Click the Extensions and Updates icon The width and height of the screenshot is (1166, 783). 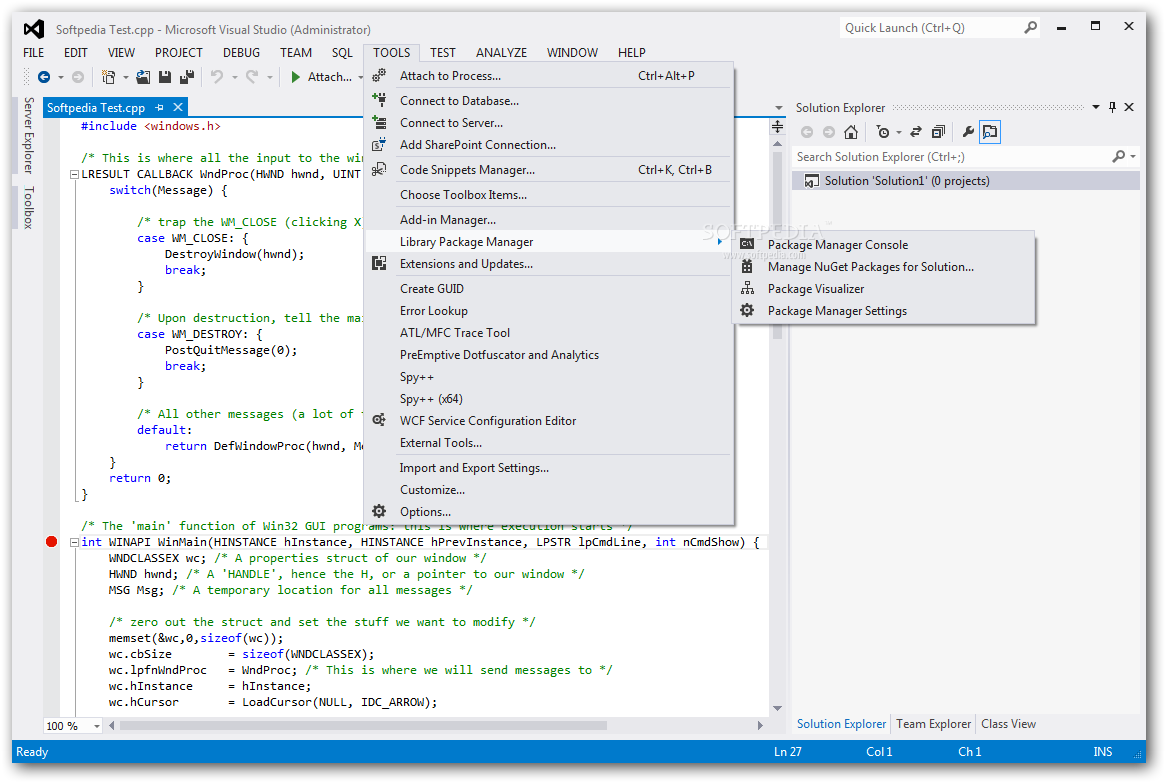click(x=379, y=263)
